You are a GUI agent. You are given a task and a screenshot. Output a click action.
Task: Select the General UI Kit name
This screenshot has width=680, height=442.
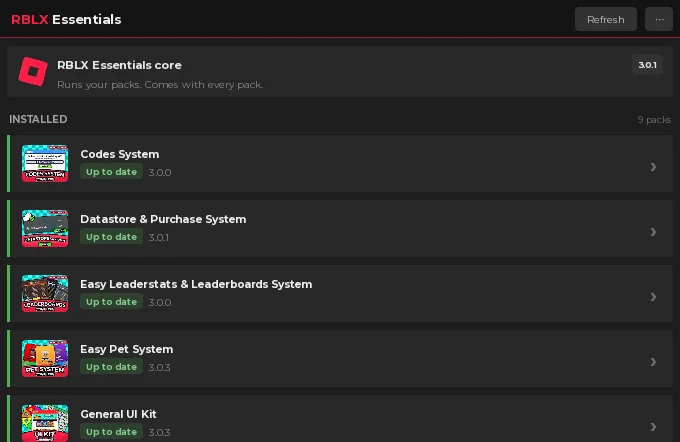[x=118, y=414]
